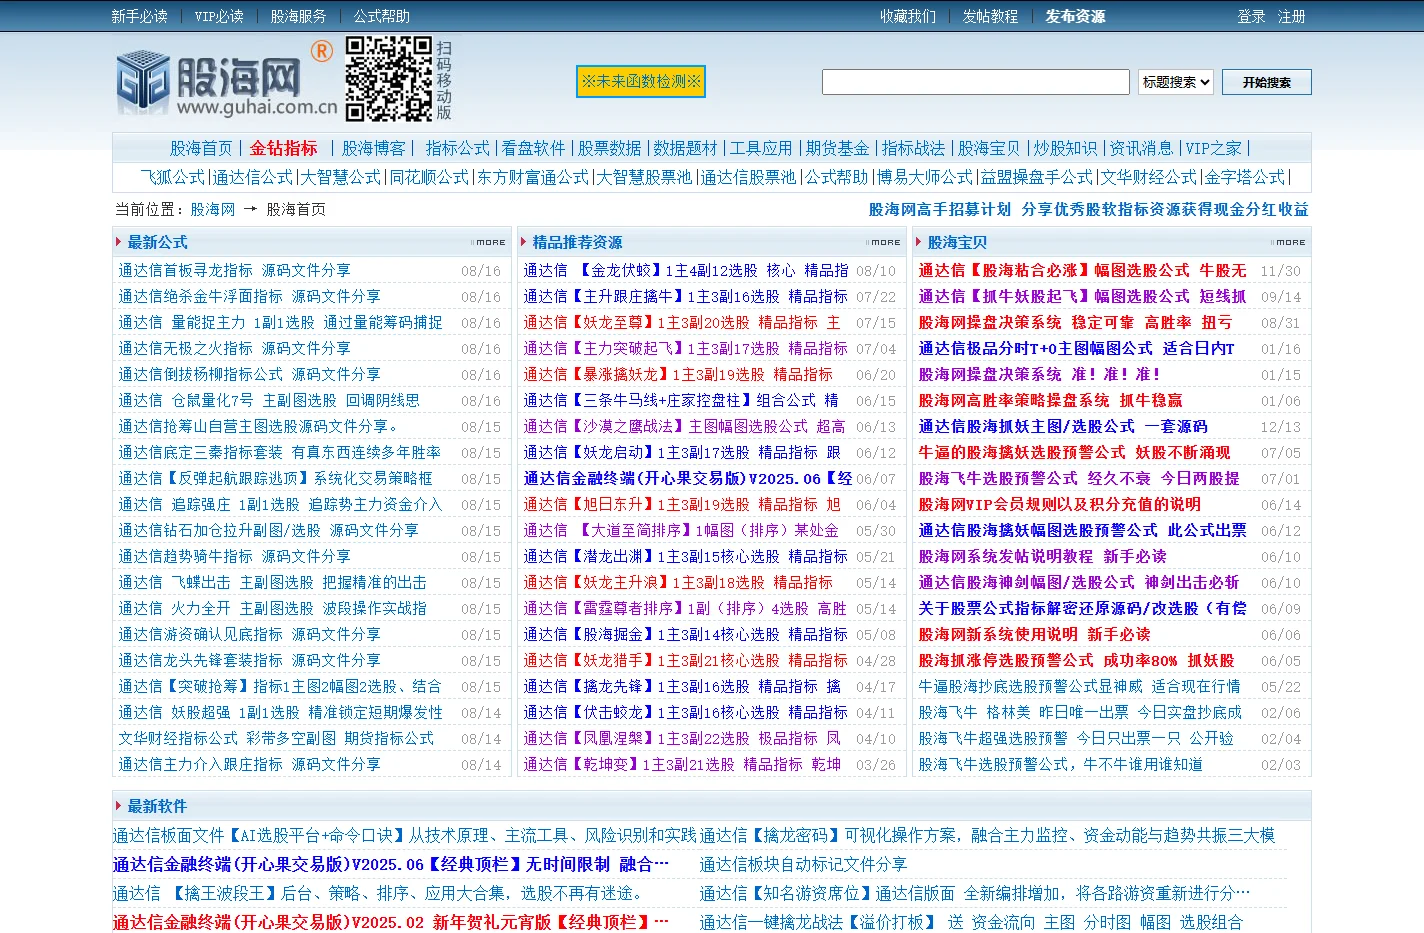Click the 股海网 site logo
This screenshot has height=933, width=1424.
(x=227, y=83)
